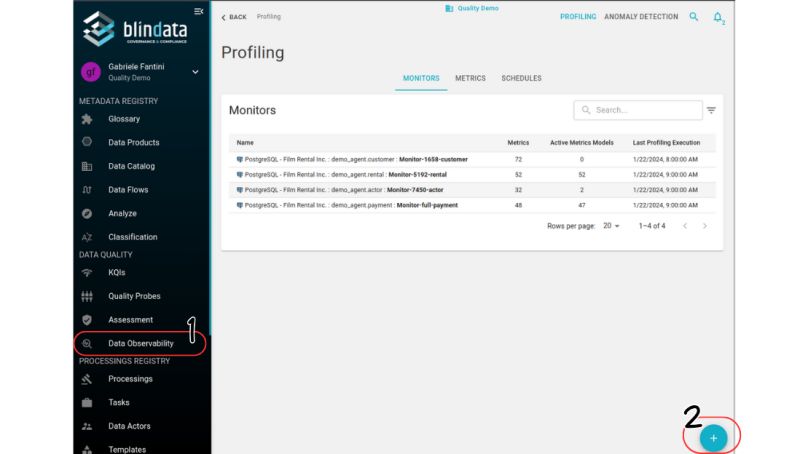The height and width of the screenshot is (454, 800).
Task: Click the Quality Demo tenant label
Action: pyautogui.click(x=472, y=8)
